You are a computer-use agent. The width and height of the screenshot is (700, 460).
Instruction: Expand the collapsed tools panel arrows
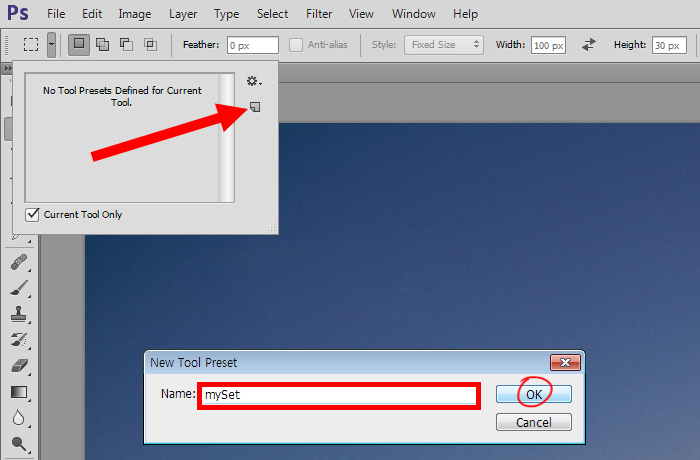point(8,68)
